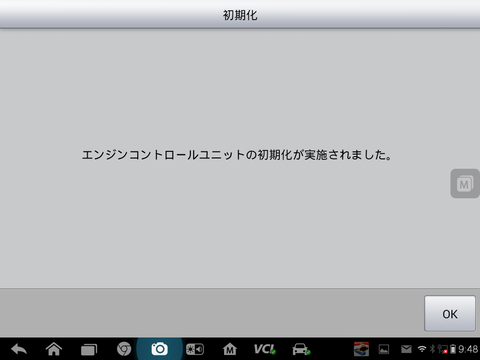This screenshot has height=360, width=480.
Task: Tap the floating M shortcut icon
Action: 465,184
